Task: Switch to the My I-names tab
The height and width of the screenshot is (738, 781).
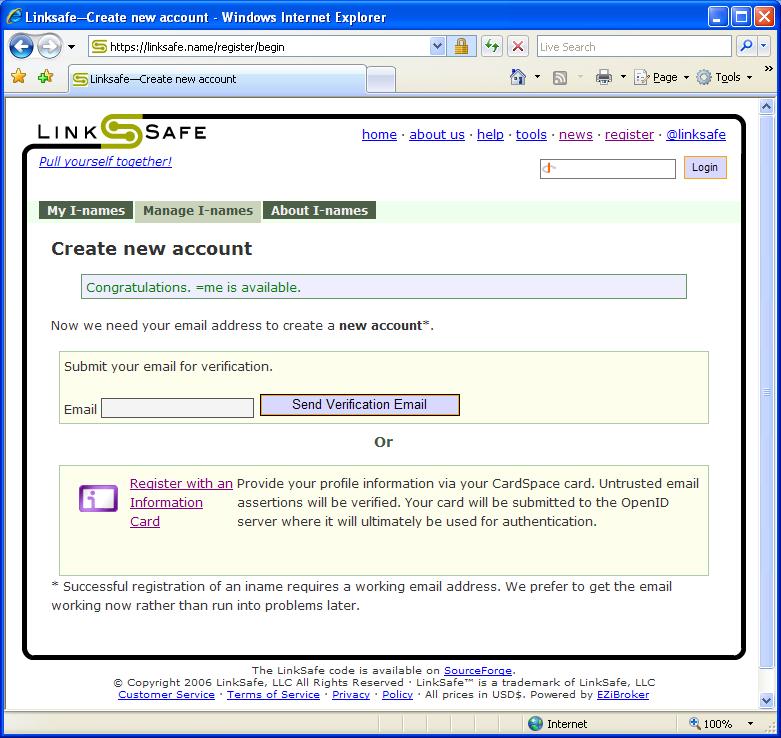Action: tap(86, 210)
